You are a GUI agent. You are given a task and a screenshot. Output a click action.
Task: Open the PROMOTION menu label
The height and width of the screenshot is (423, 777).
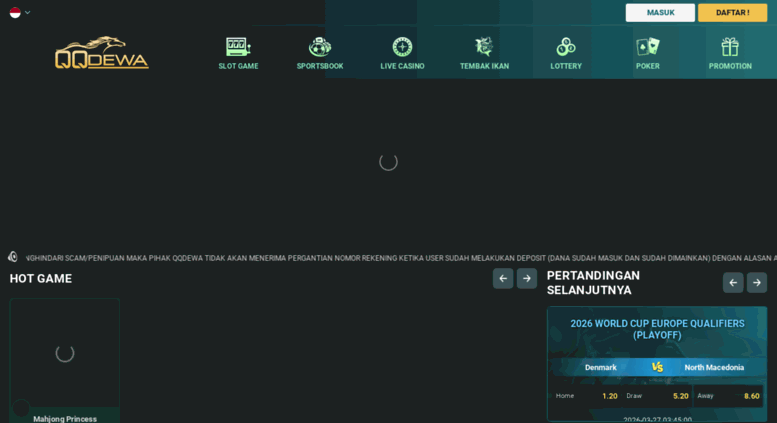pyautogui.click(x=730, y=66)
